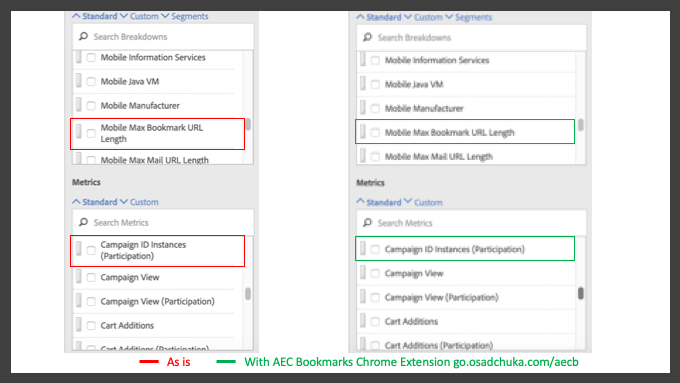Click search magnifier icon in left Metrics search
Viewport: 680px width, 383px height.
click(x=83, y=222)
